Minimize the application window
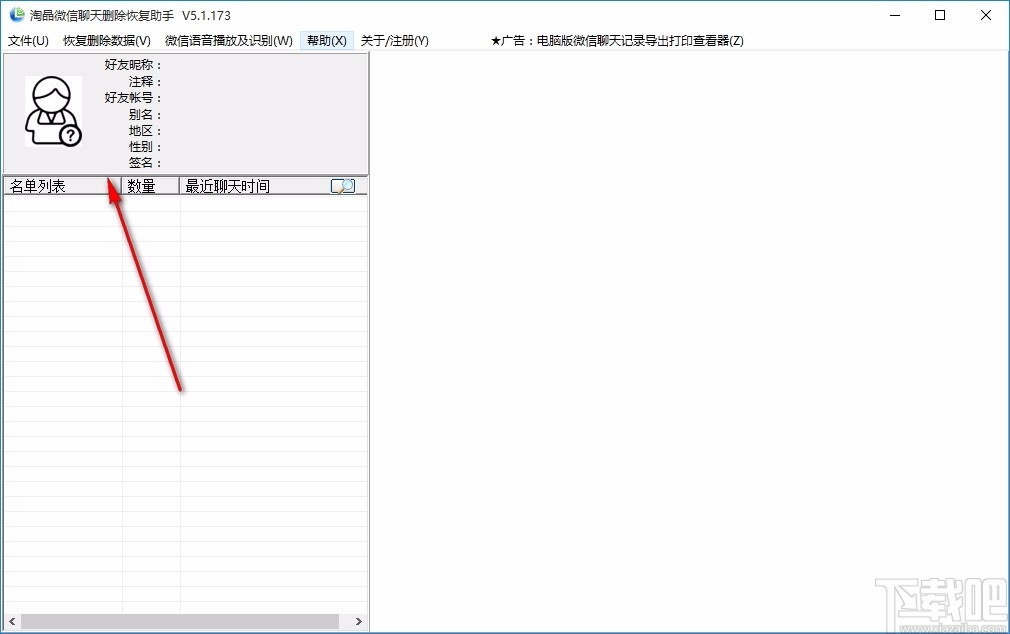This screenshot has width=1010, height=634. (895, 15)
